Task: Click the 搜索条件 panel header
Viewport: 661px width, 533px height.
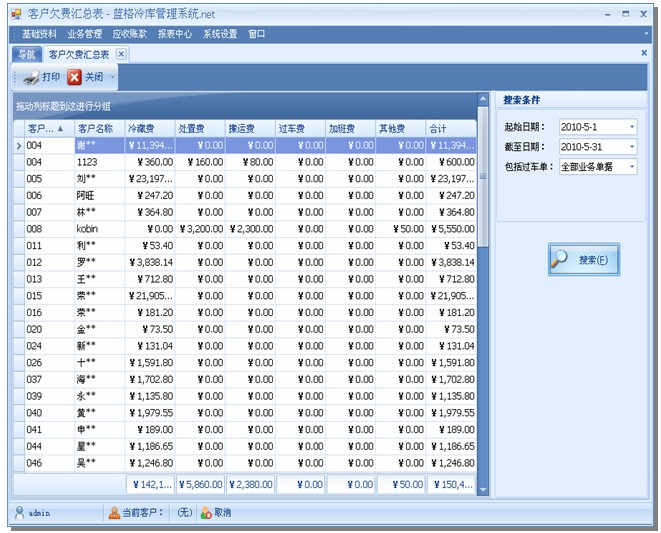Action: point(571,100)
